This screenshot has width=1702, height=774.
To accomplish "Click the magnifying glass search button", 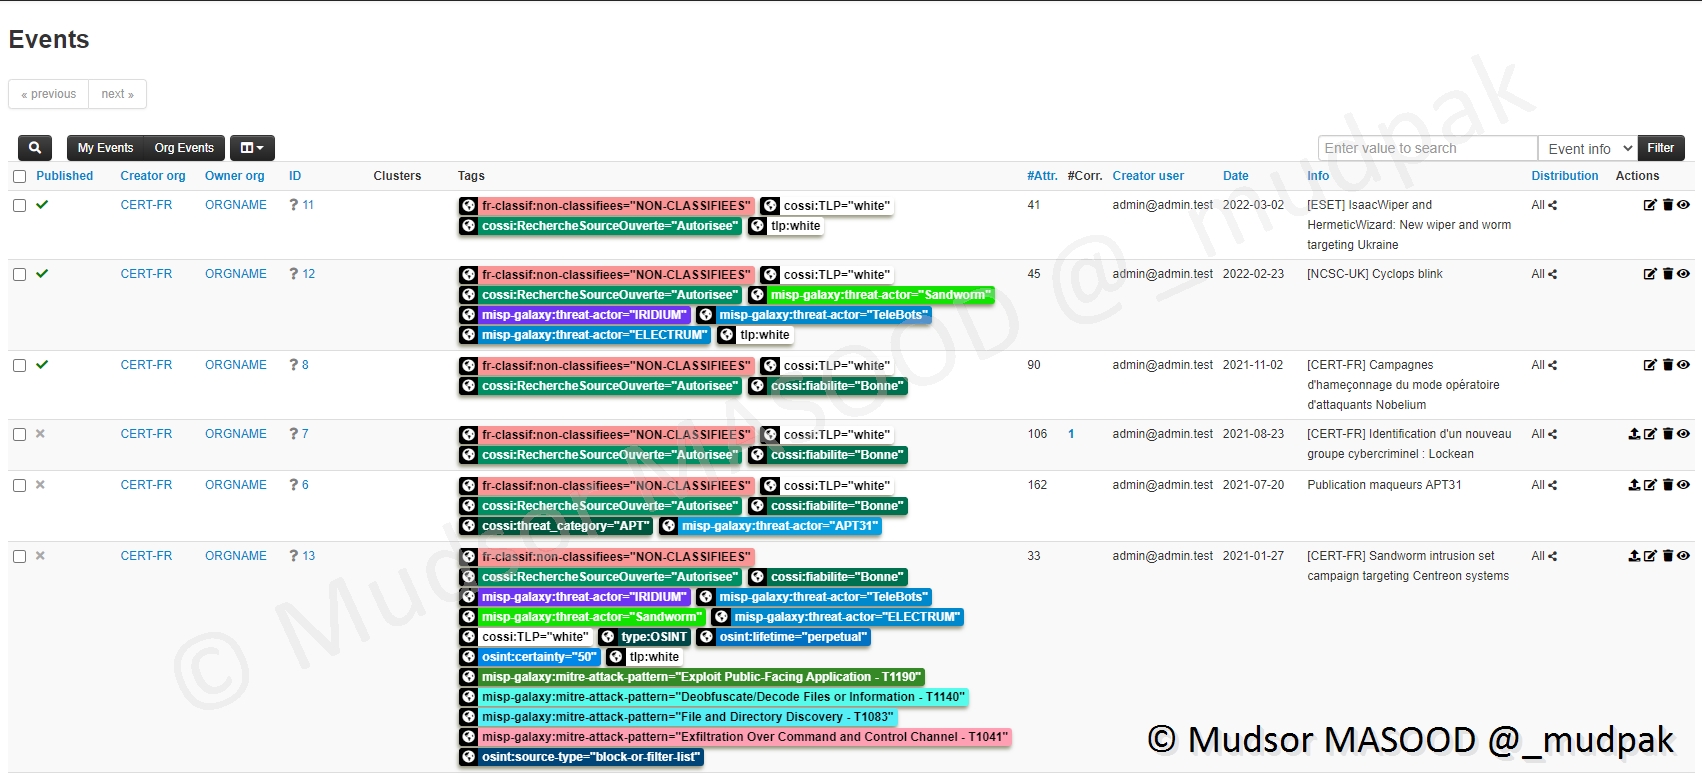I will (x=35, y=148).
